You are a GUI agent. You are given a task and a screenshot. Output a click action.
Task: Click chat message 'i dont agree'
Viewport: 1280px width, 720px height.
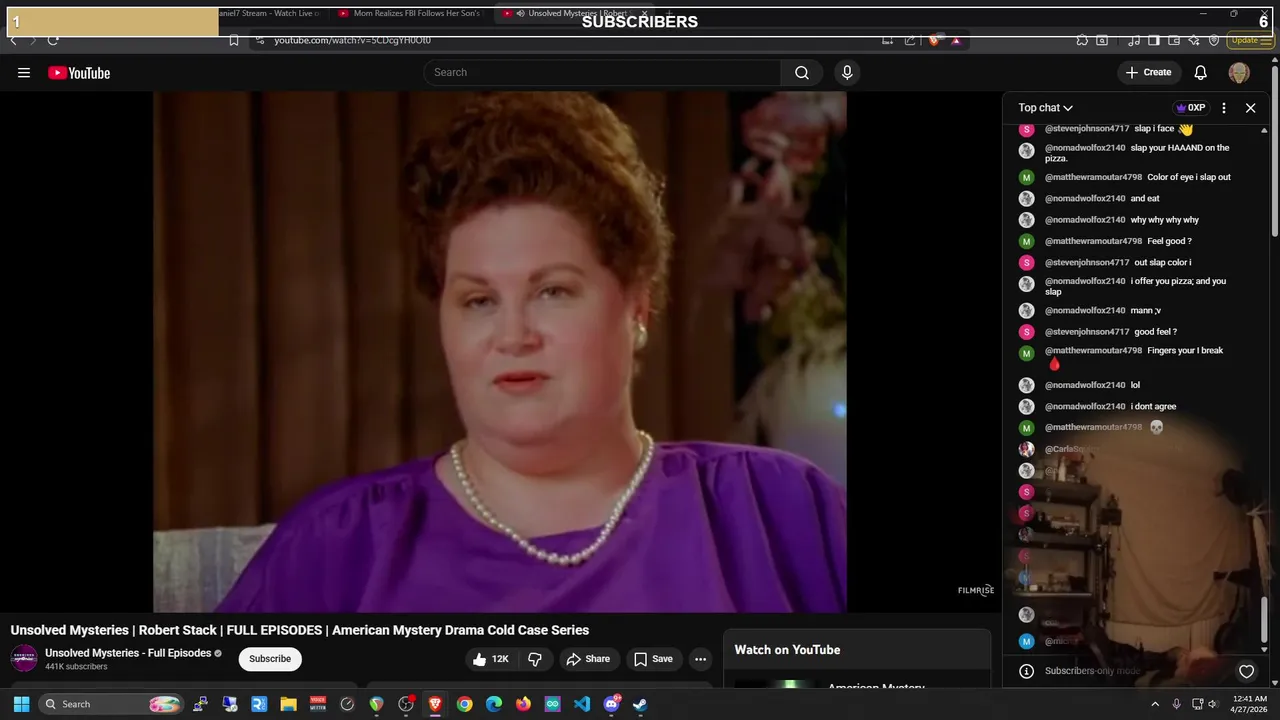(1153, 407)
